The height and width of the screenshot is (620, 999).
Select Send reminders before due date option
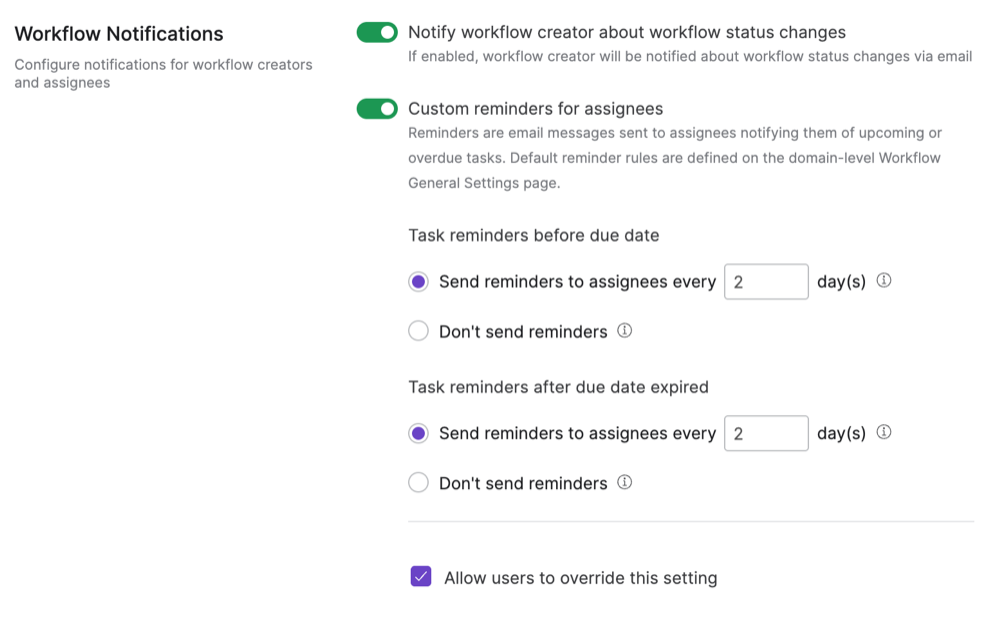418,281
